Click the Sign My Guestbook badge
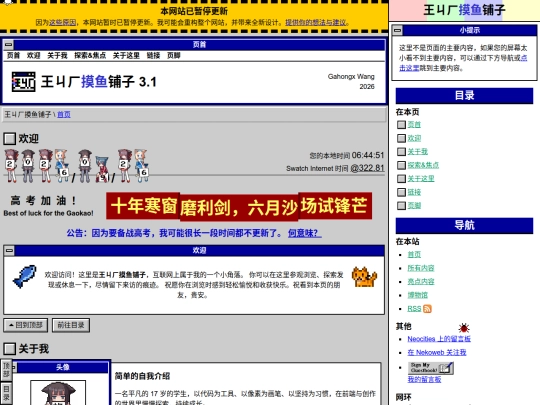The image size is (540, 405). pos(430,368)
